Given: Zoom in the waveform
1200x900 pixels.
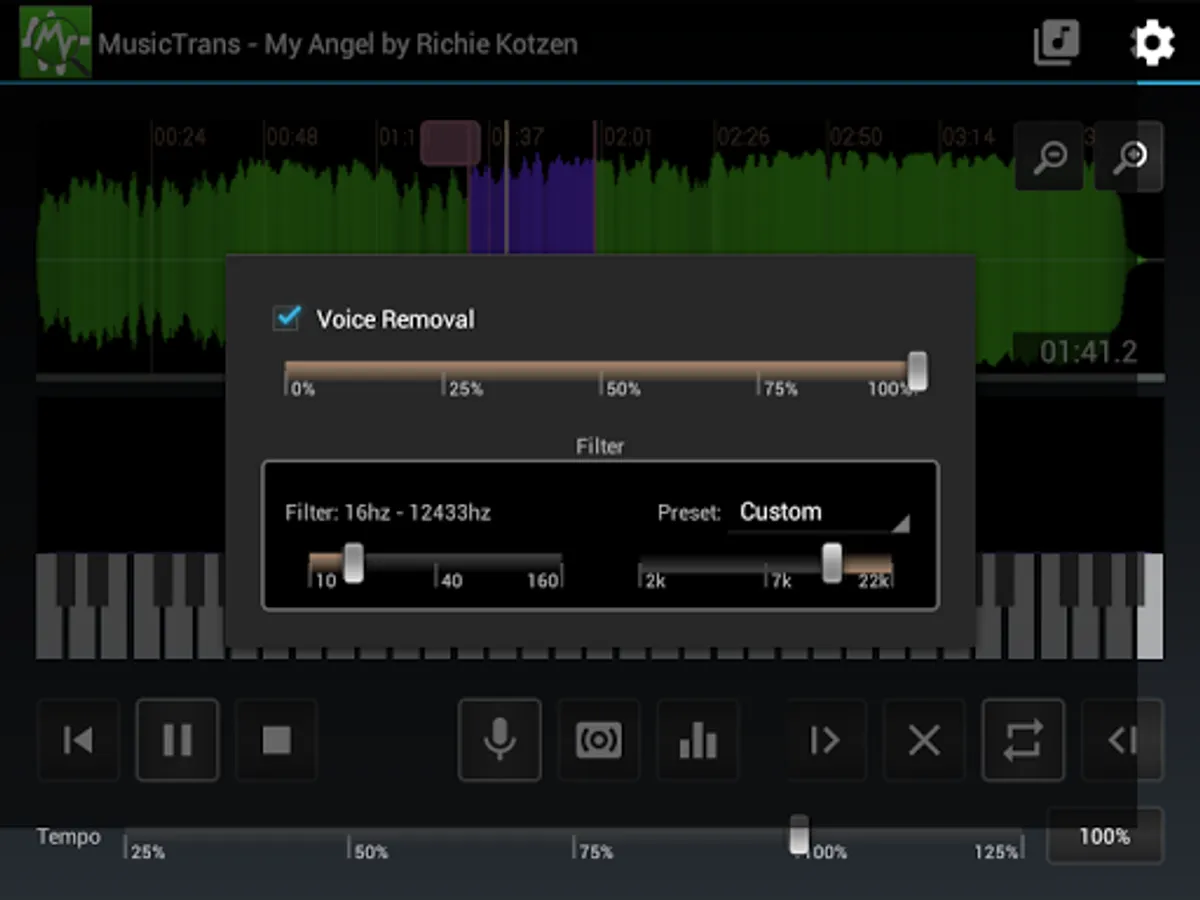Looking at the screenshot, I should [1129, 156].
